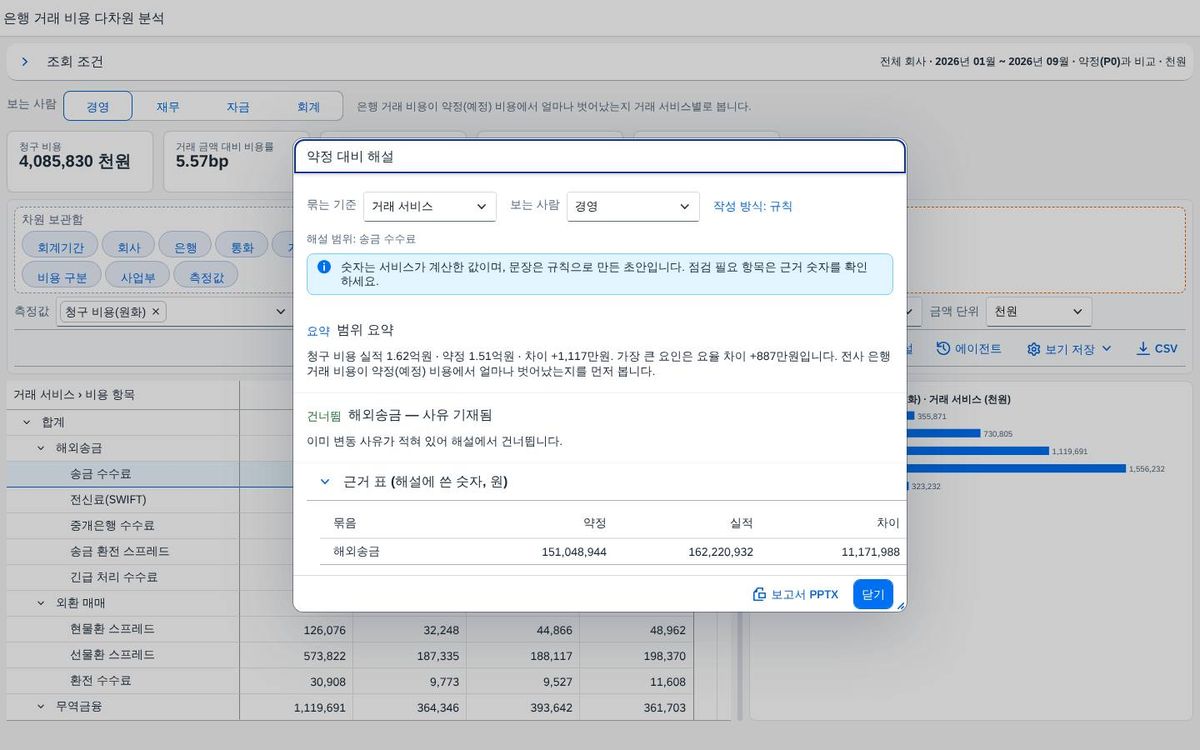Image resolution: width=1200 pixels, height=750 pixels.
Task: Open the 보기 저장 menu
Action: coord(1069,349)
